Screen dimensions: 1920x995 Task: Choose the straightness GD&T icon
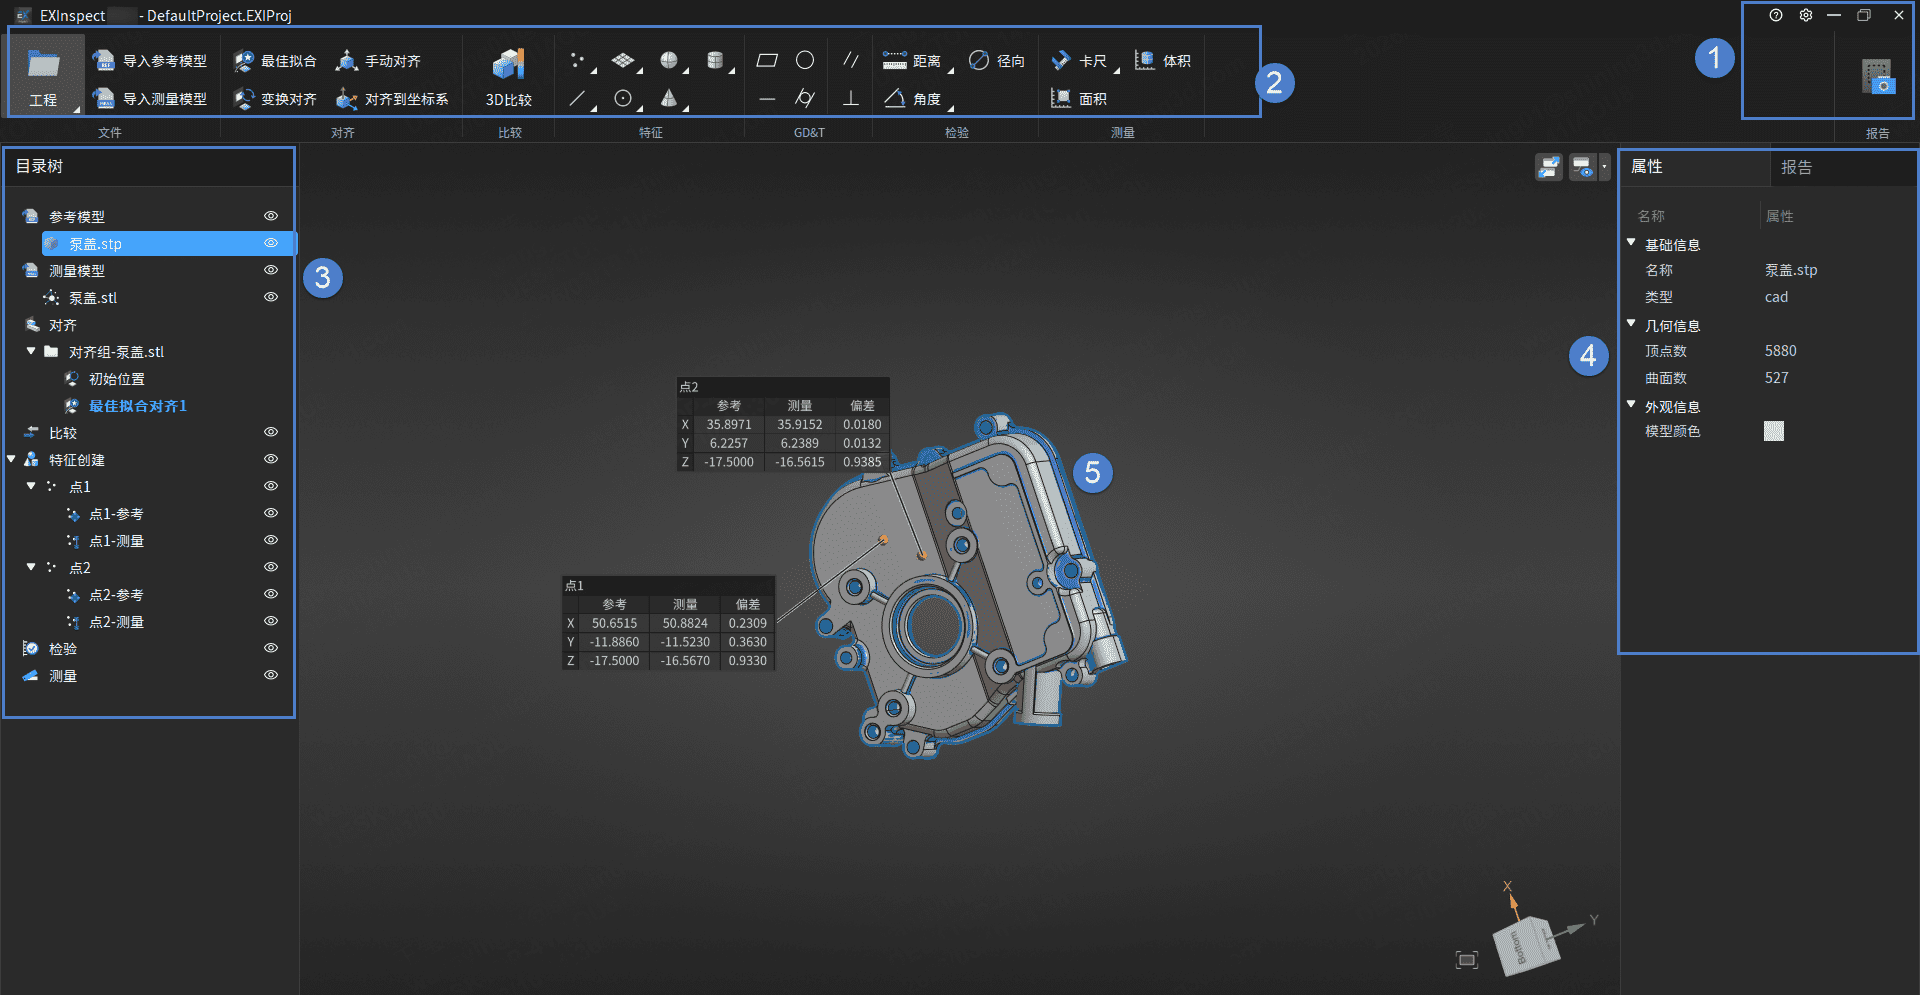pyautogui.click(x=767, y=99)
